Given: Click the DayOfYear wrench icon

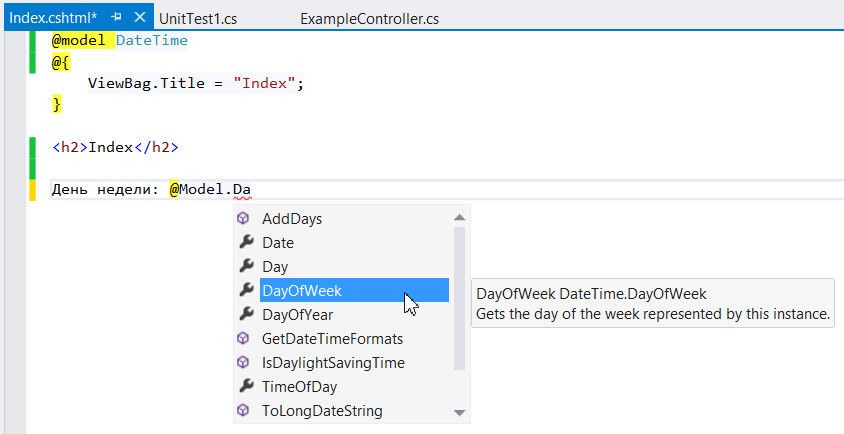Looking at the screenshot, I should [246, 314].
